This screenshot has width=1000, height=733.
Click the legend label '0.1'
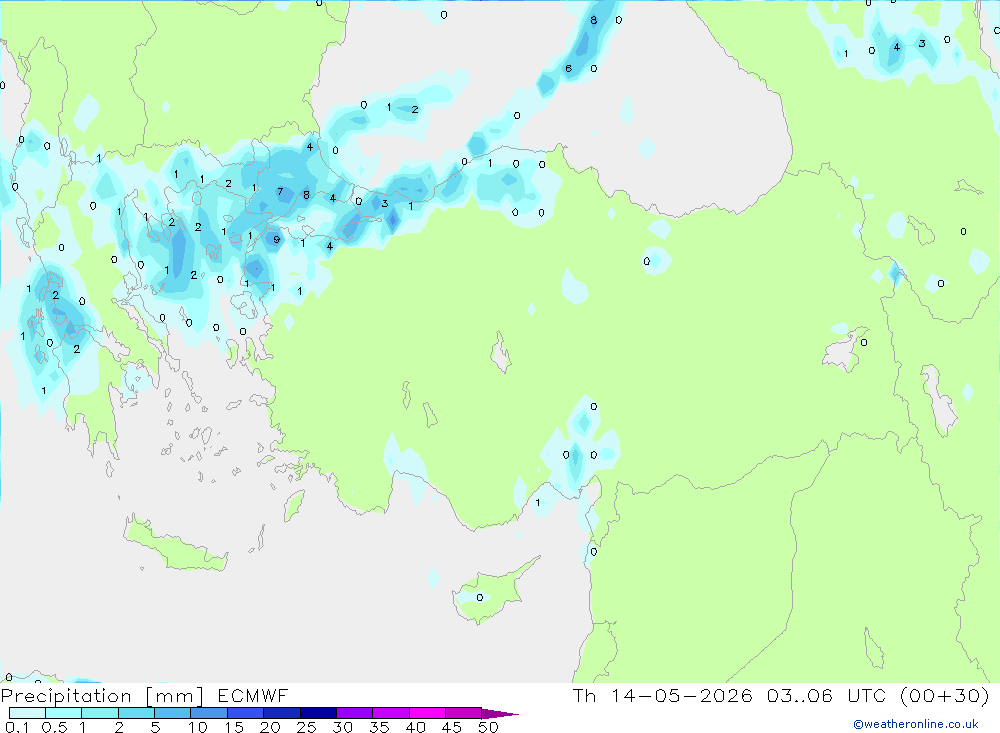tap(17, 727)
